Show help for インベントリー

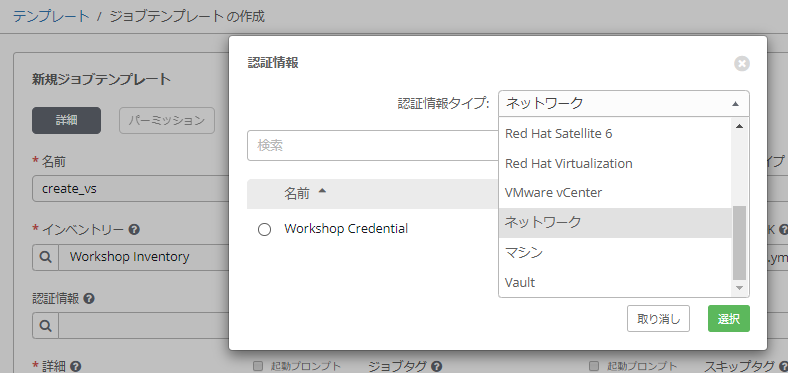pyautogui.click(x=134, y=230)
